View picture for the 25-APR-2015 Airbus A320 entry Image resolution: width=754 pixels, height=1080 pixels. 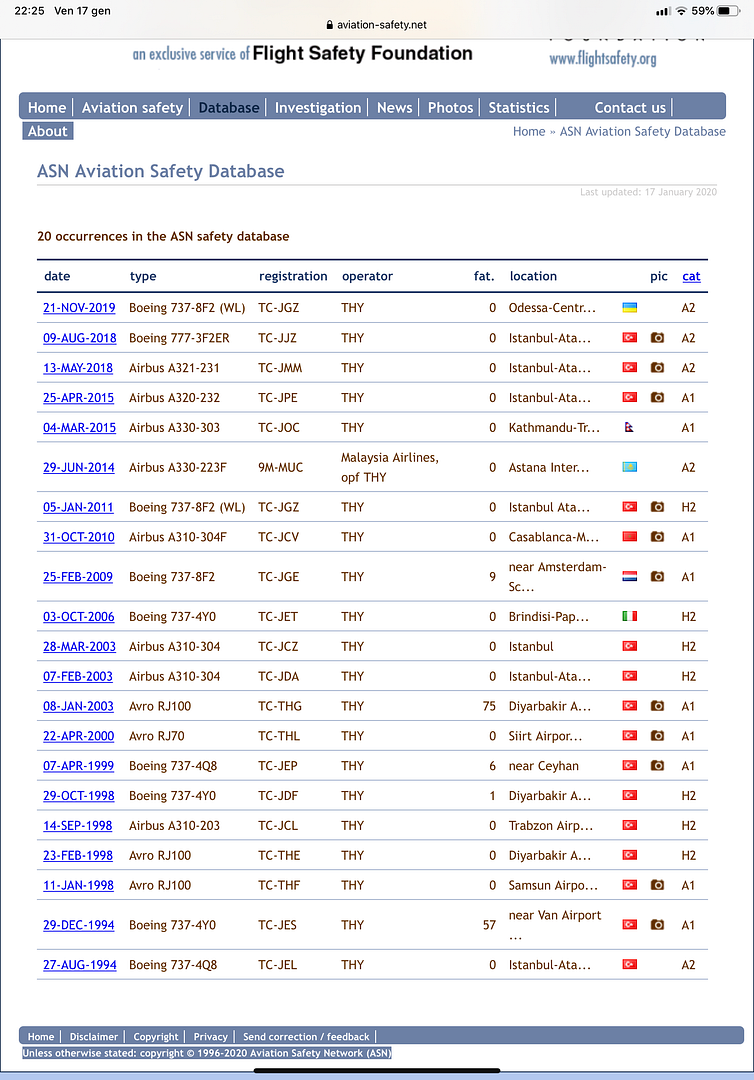pyautogui.click(x=658, y=397)
